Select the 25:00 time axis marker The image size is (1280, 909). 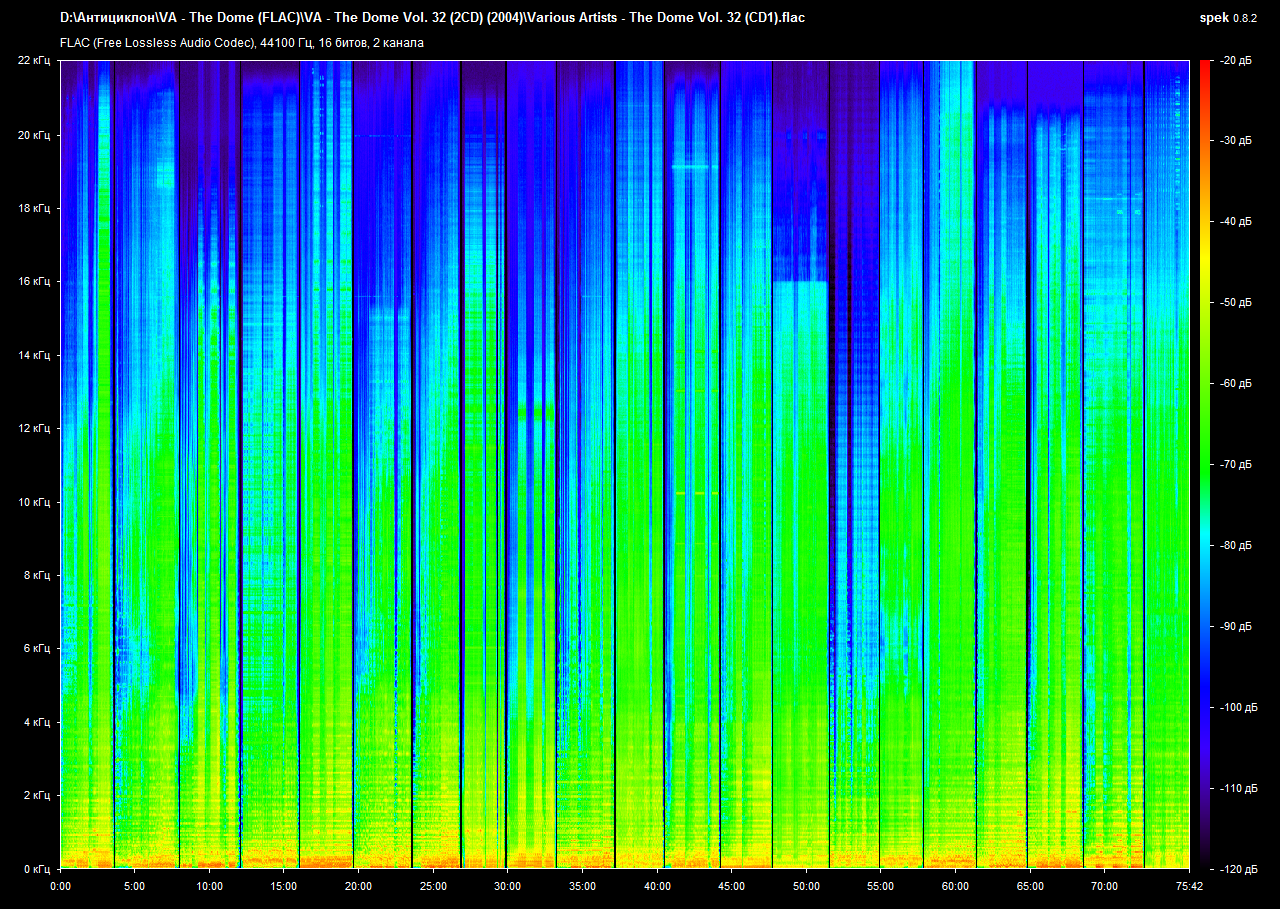433,886
